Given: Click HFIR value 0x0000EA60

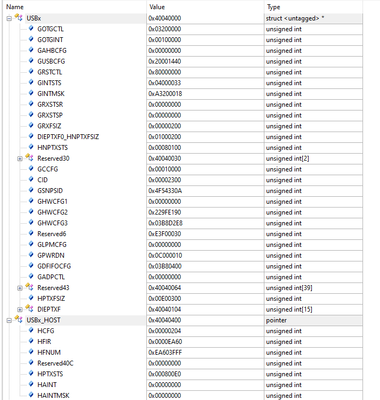Looking at the screenshot, I should coord(165,342).
